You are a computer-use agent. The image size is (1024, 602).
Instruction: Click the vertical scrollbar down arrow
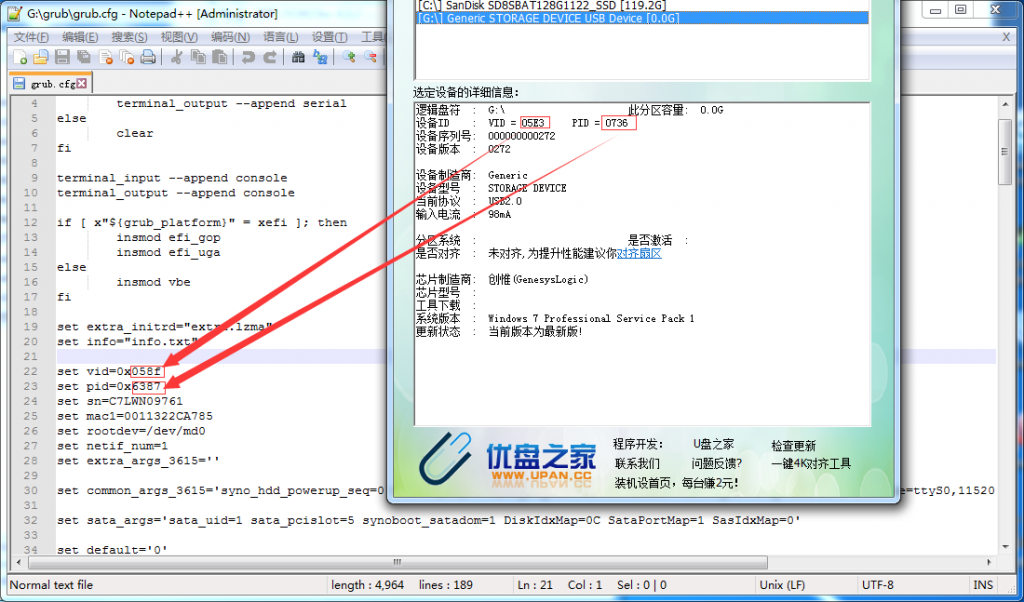click(1005, 547)
